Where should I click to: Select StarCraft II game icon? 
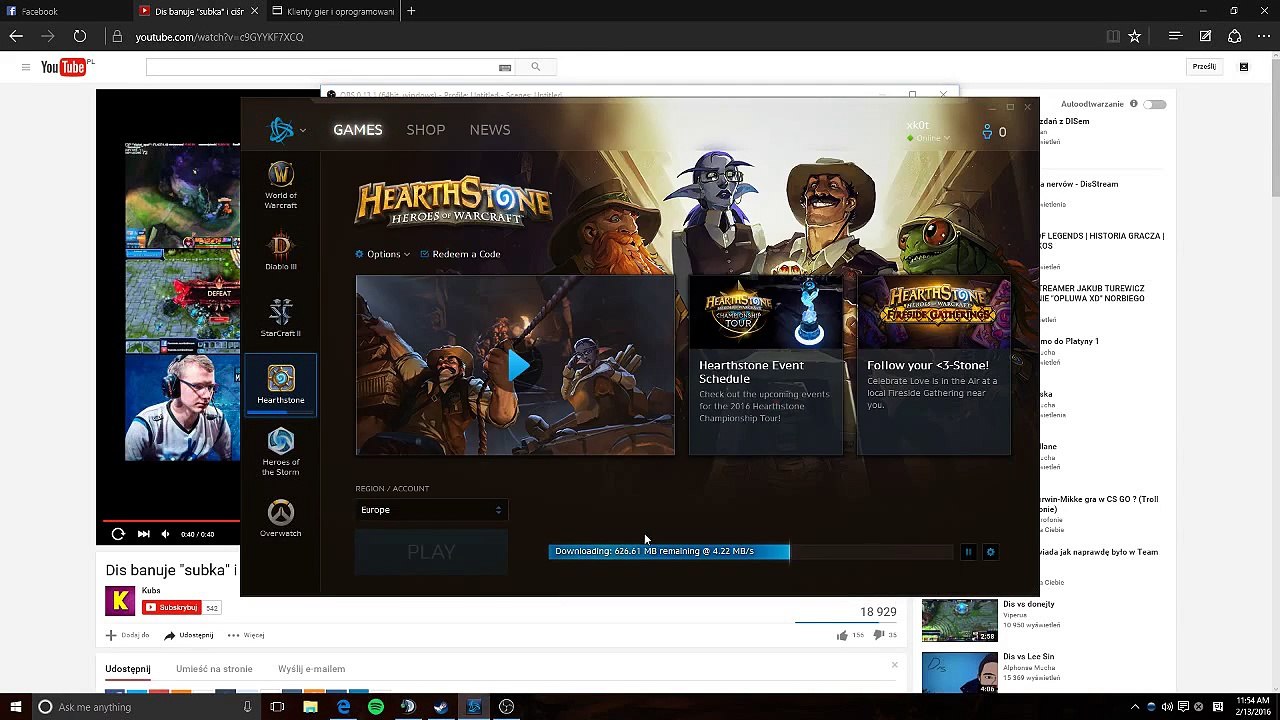pos(281,318)
